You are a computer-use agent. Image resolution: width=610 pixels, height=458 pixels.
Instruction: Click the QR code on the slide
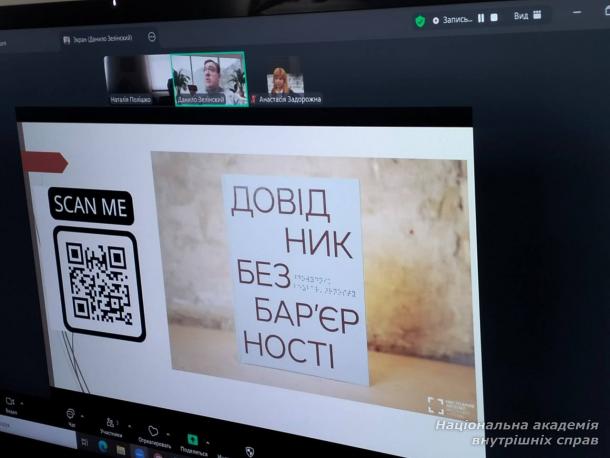pos(99,284)
